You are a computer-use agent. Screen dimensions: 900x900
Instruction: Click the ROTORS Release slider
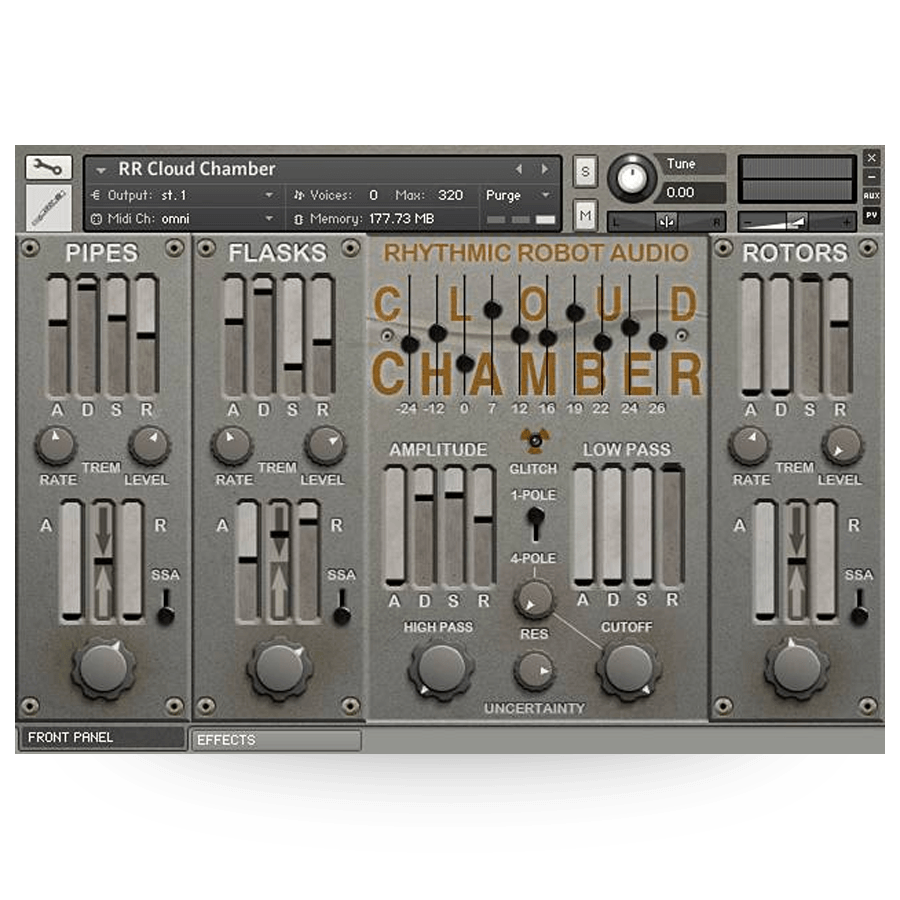pos(839,336)
